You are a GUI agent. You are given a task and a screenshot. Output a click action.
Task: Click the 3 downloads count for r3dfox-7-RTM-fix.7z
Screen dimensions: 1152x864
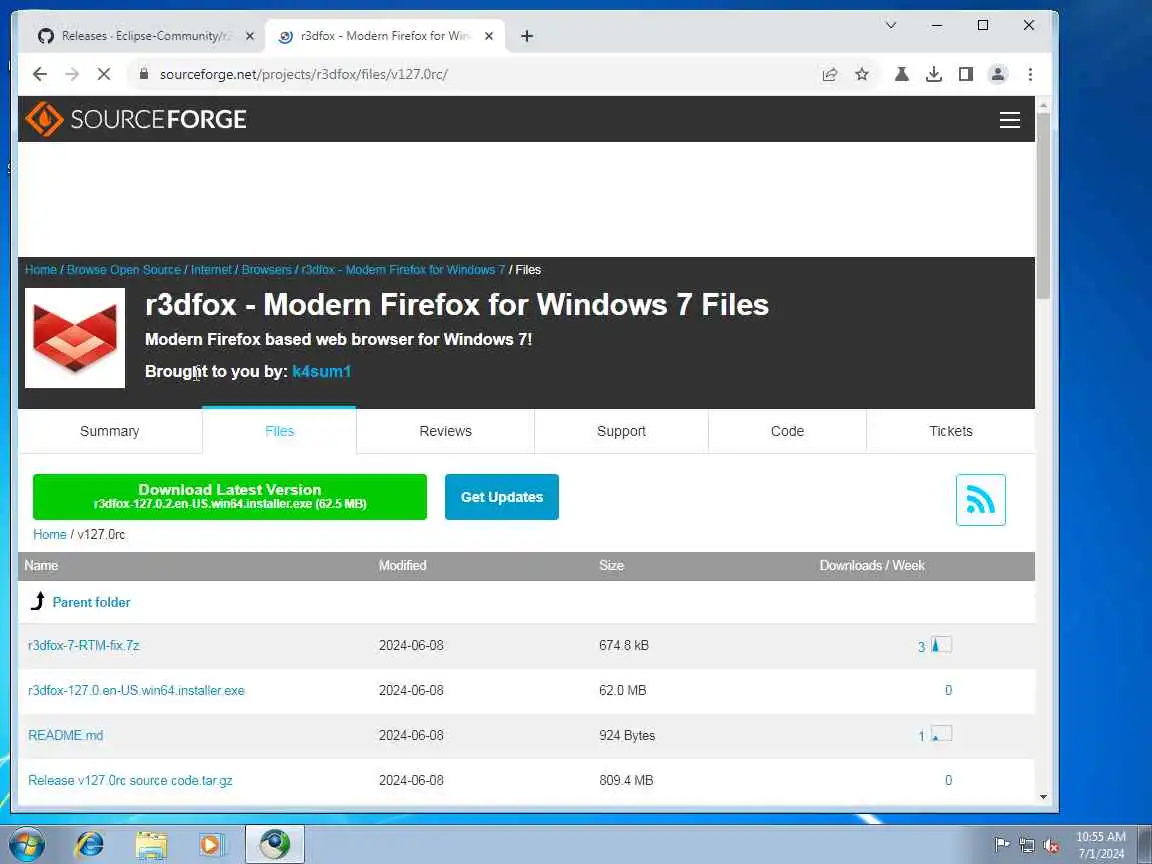pyautogui.click(x=921, y=647)
